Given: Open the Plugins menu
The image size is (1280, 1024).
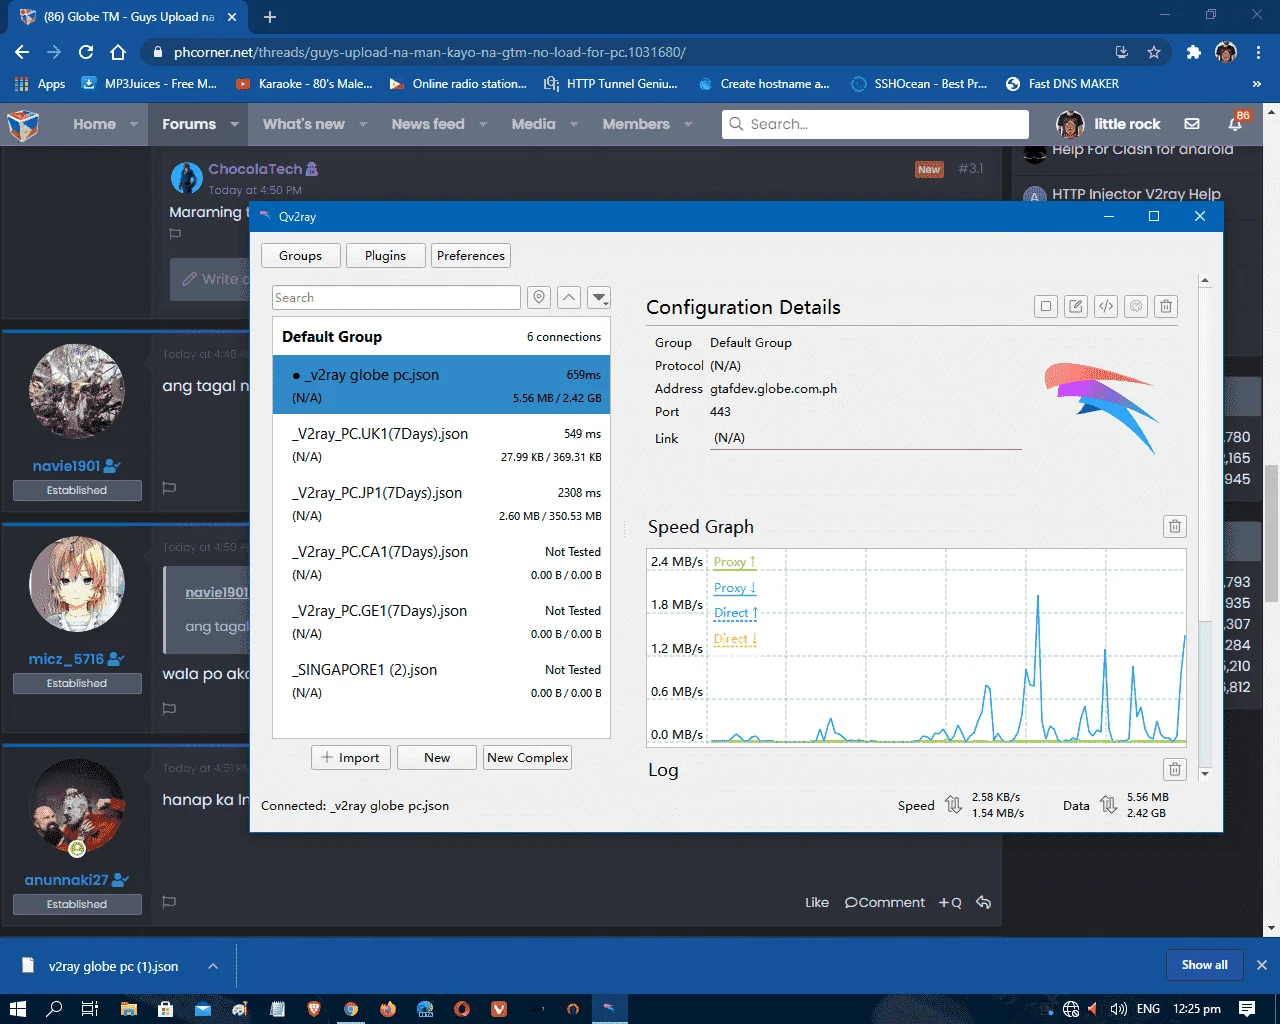Looking at the screenshot, I should pos(386,256).
